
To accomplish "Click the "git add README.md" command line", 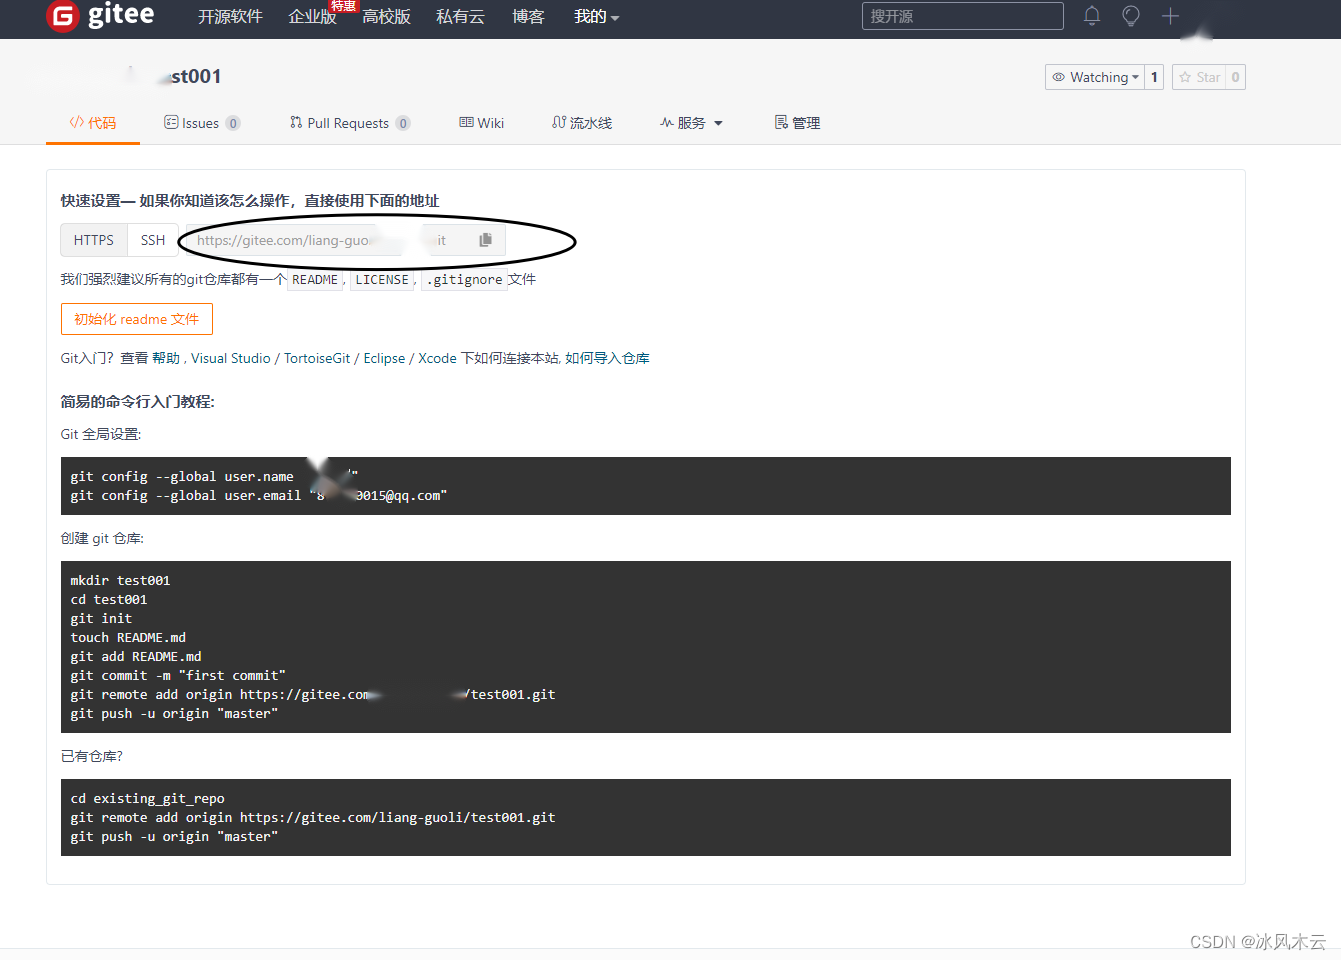I will [x=136, y=657].
